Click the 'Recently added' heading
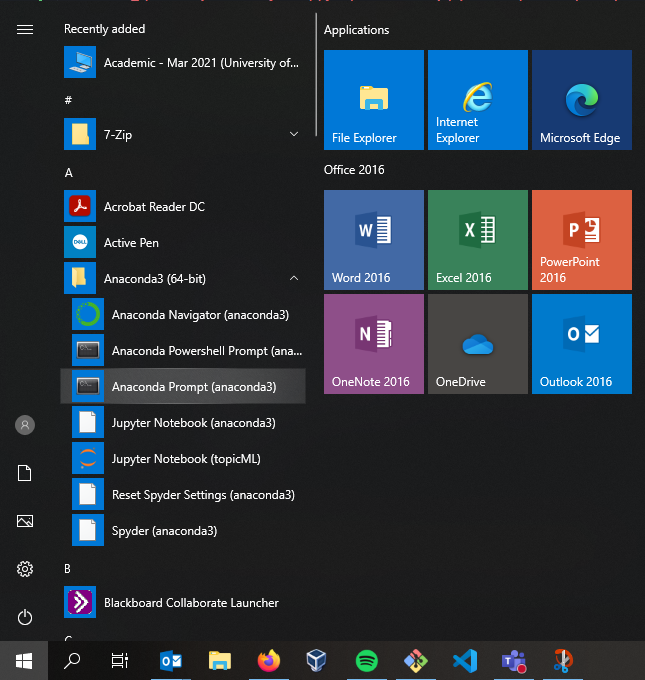This screenshot has width=645, height=680. point(105,29)
